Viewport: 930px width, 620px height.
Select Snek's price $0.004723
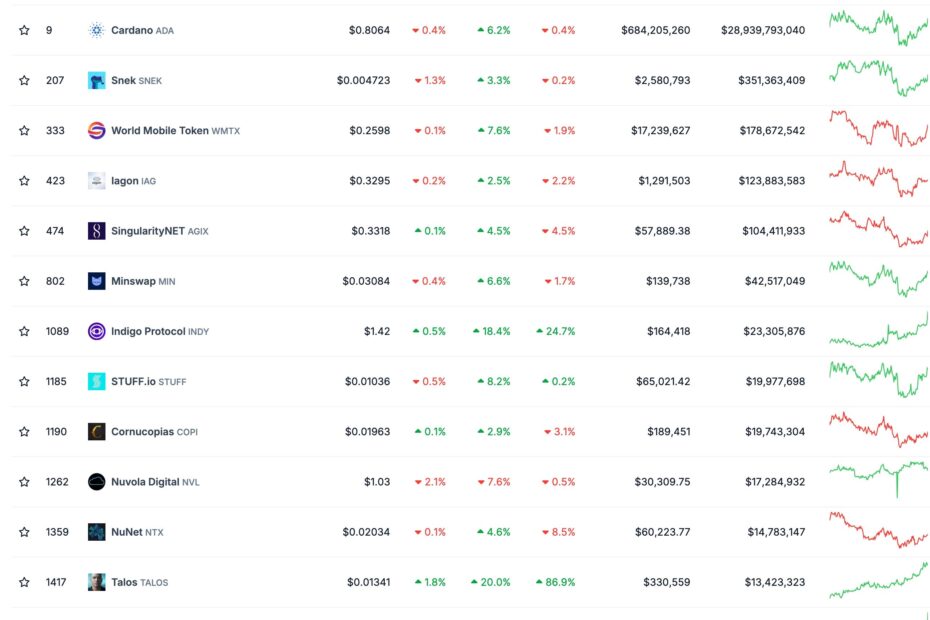(364, 80)
